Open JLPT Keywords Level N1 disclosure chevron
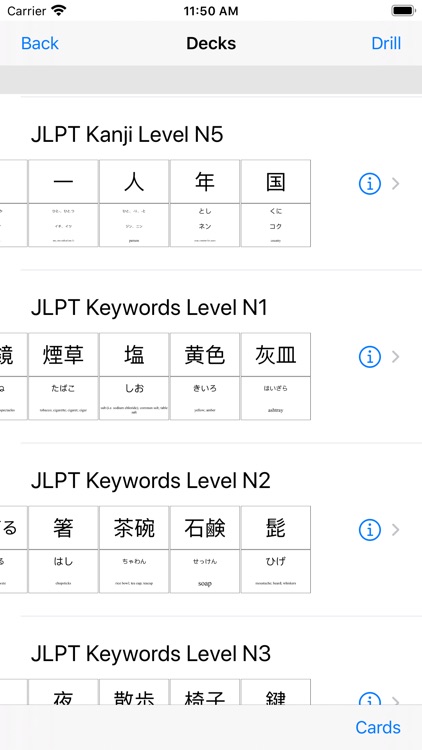 point(395,357)
